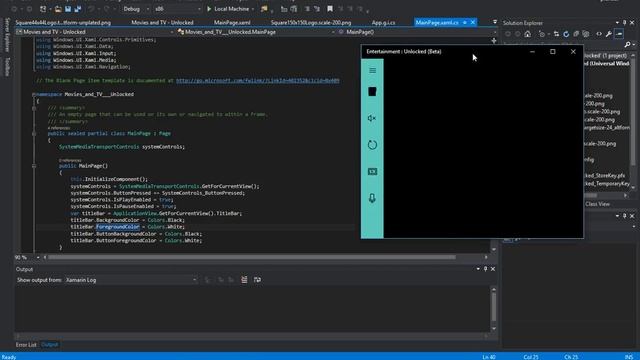Close the Output panel
Viewport: 640px width, 360px height.
pos(493,269)
